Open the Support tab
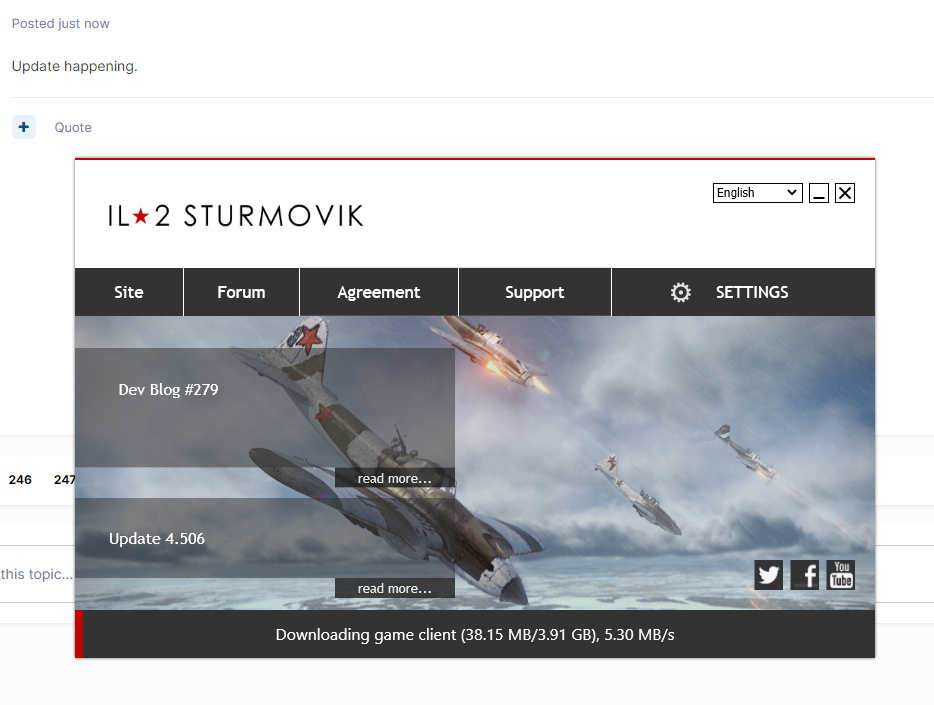 tap(535, 292)
